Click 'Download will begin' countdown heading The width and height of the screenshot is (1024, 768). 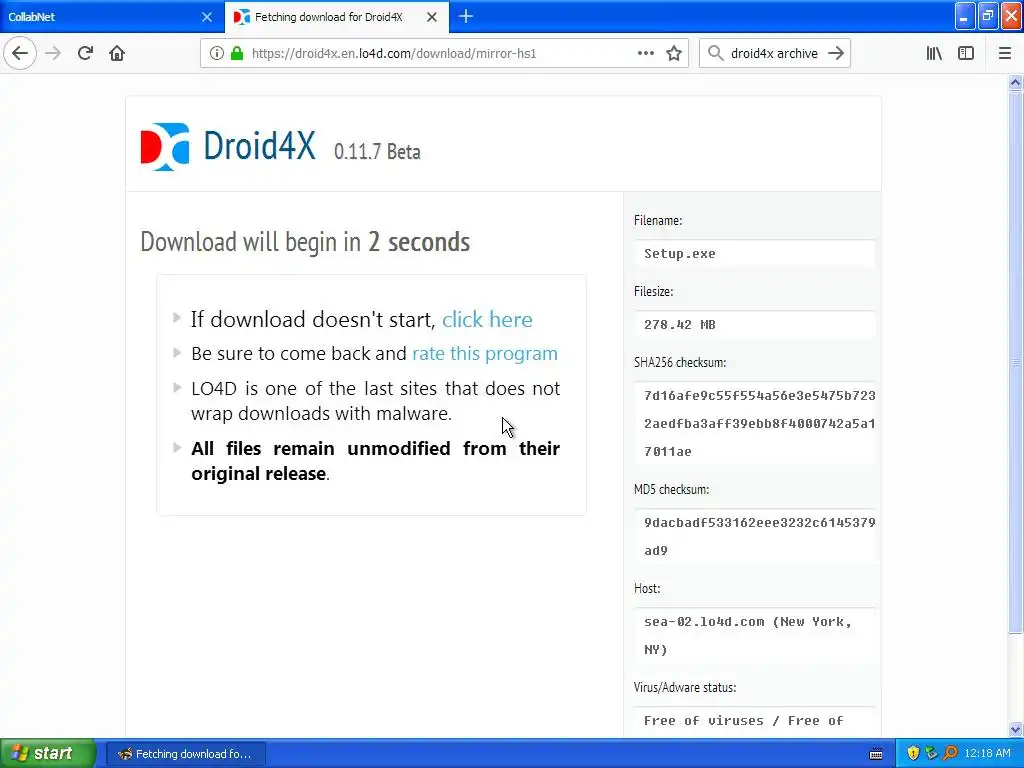click(x=305, y=242)
